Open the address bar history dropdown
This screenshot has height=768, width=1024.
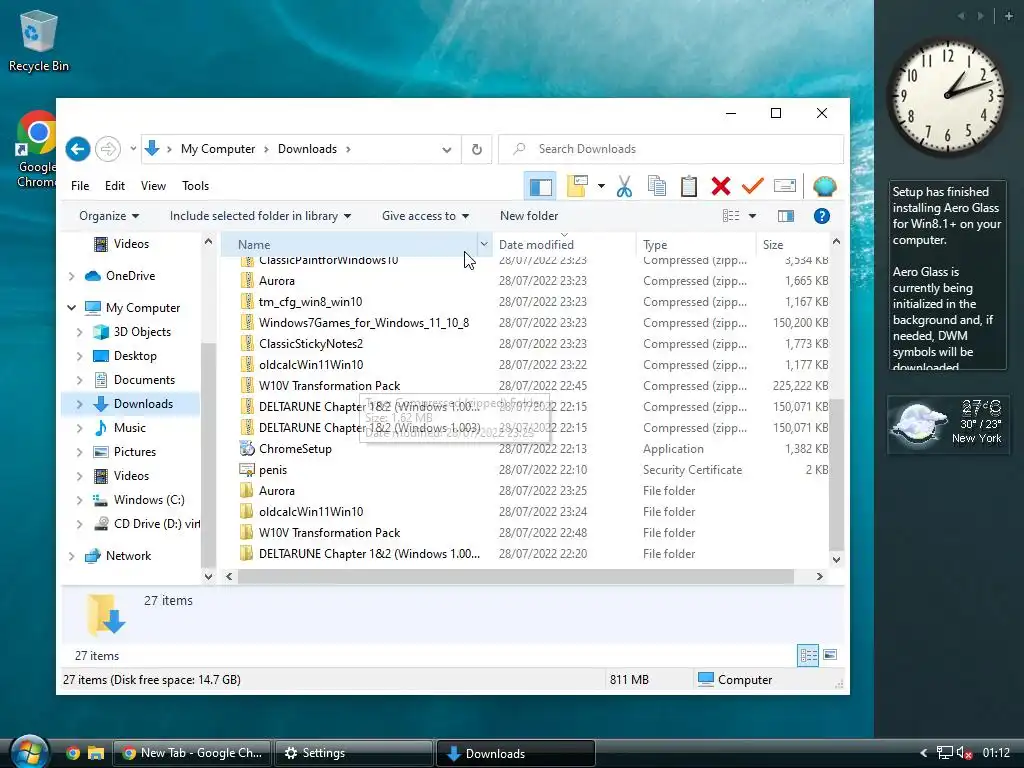pyautogui.click(x=447, y=150)
